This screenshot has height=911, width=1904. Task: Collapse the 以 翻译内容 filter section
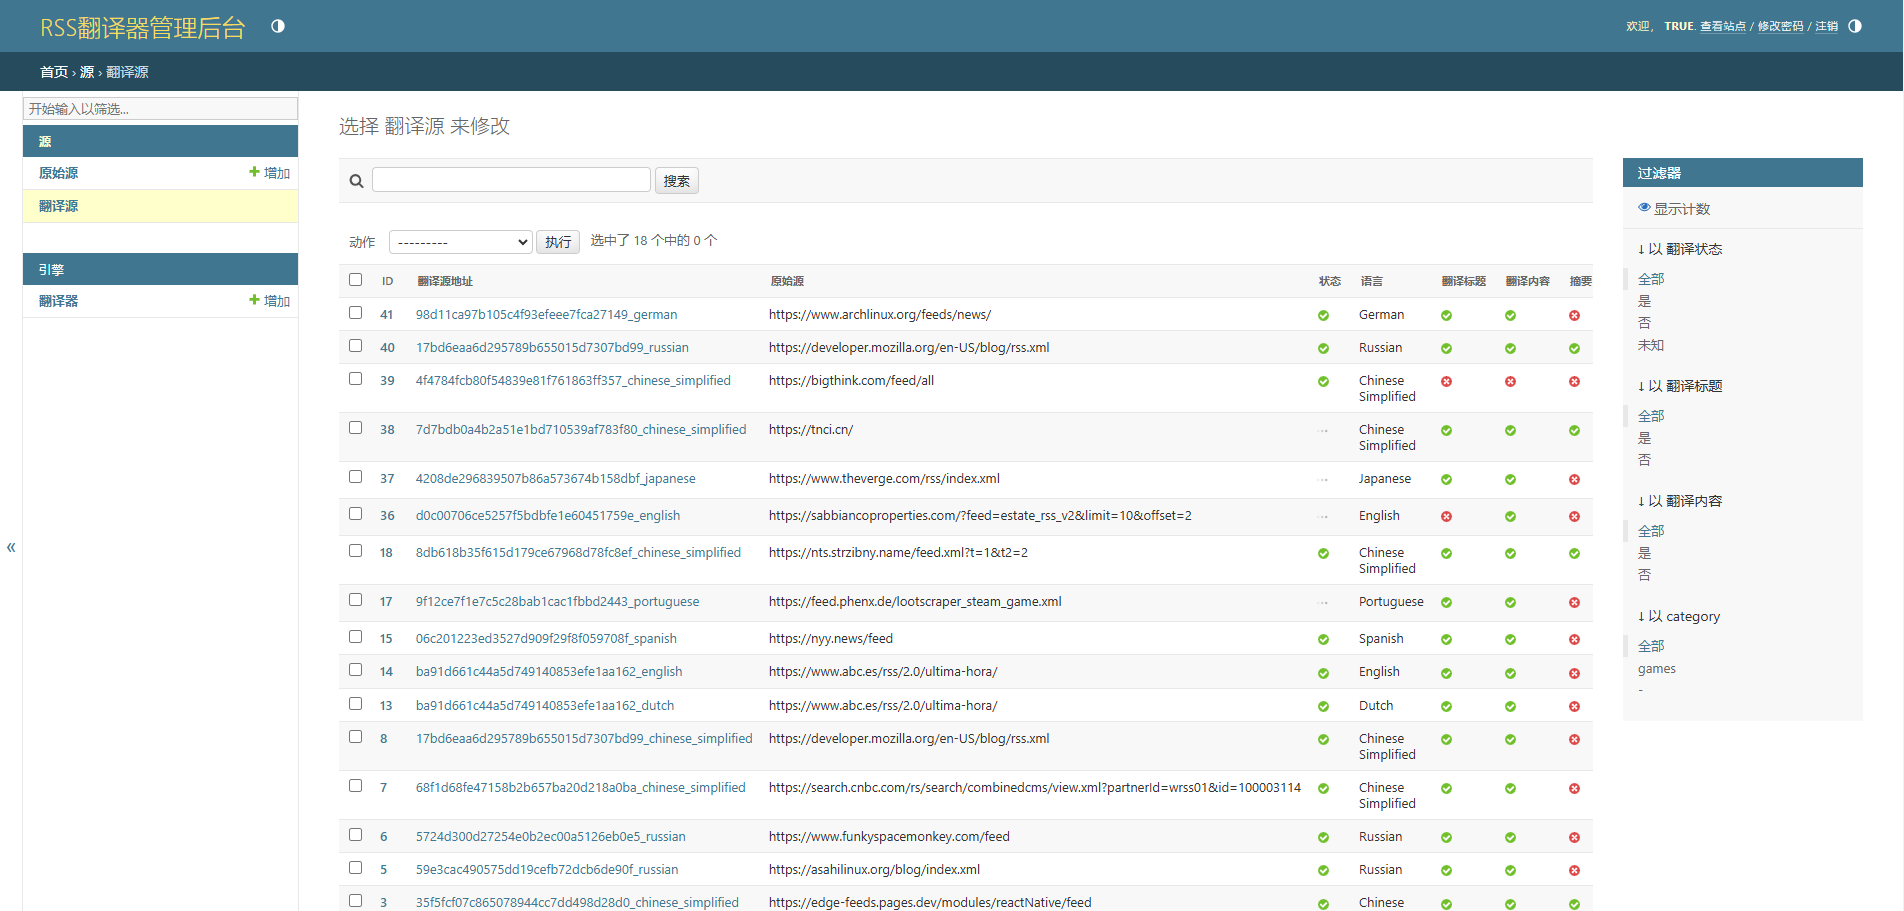(1680, 501)
